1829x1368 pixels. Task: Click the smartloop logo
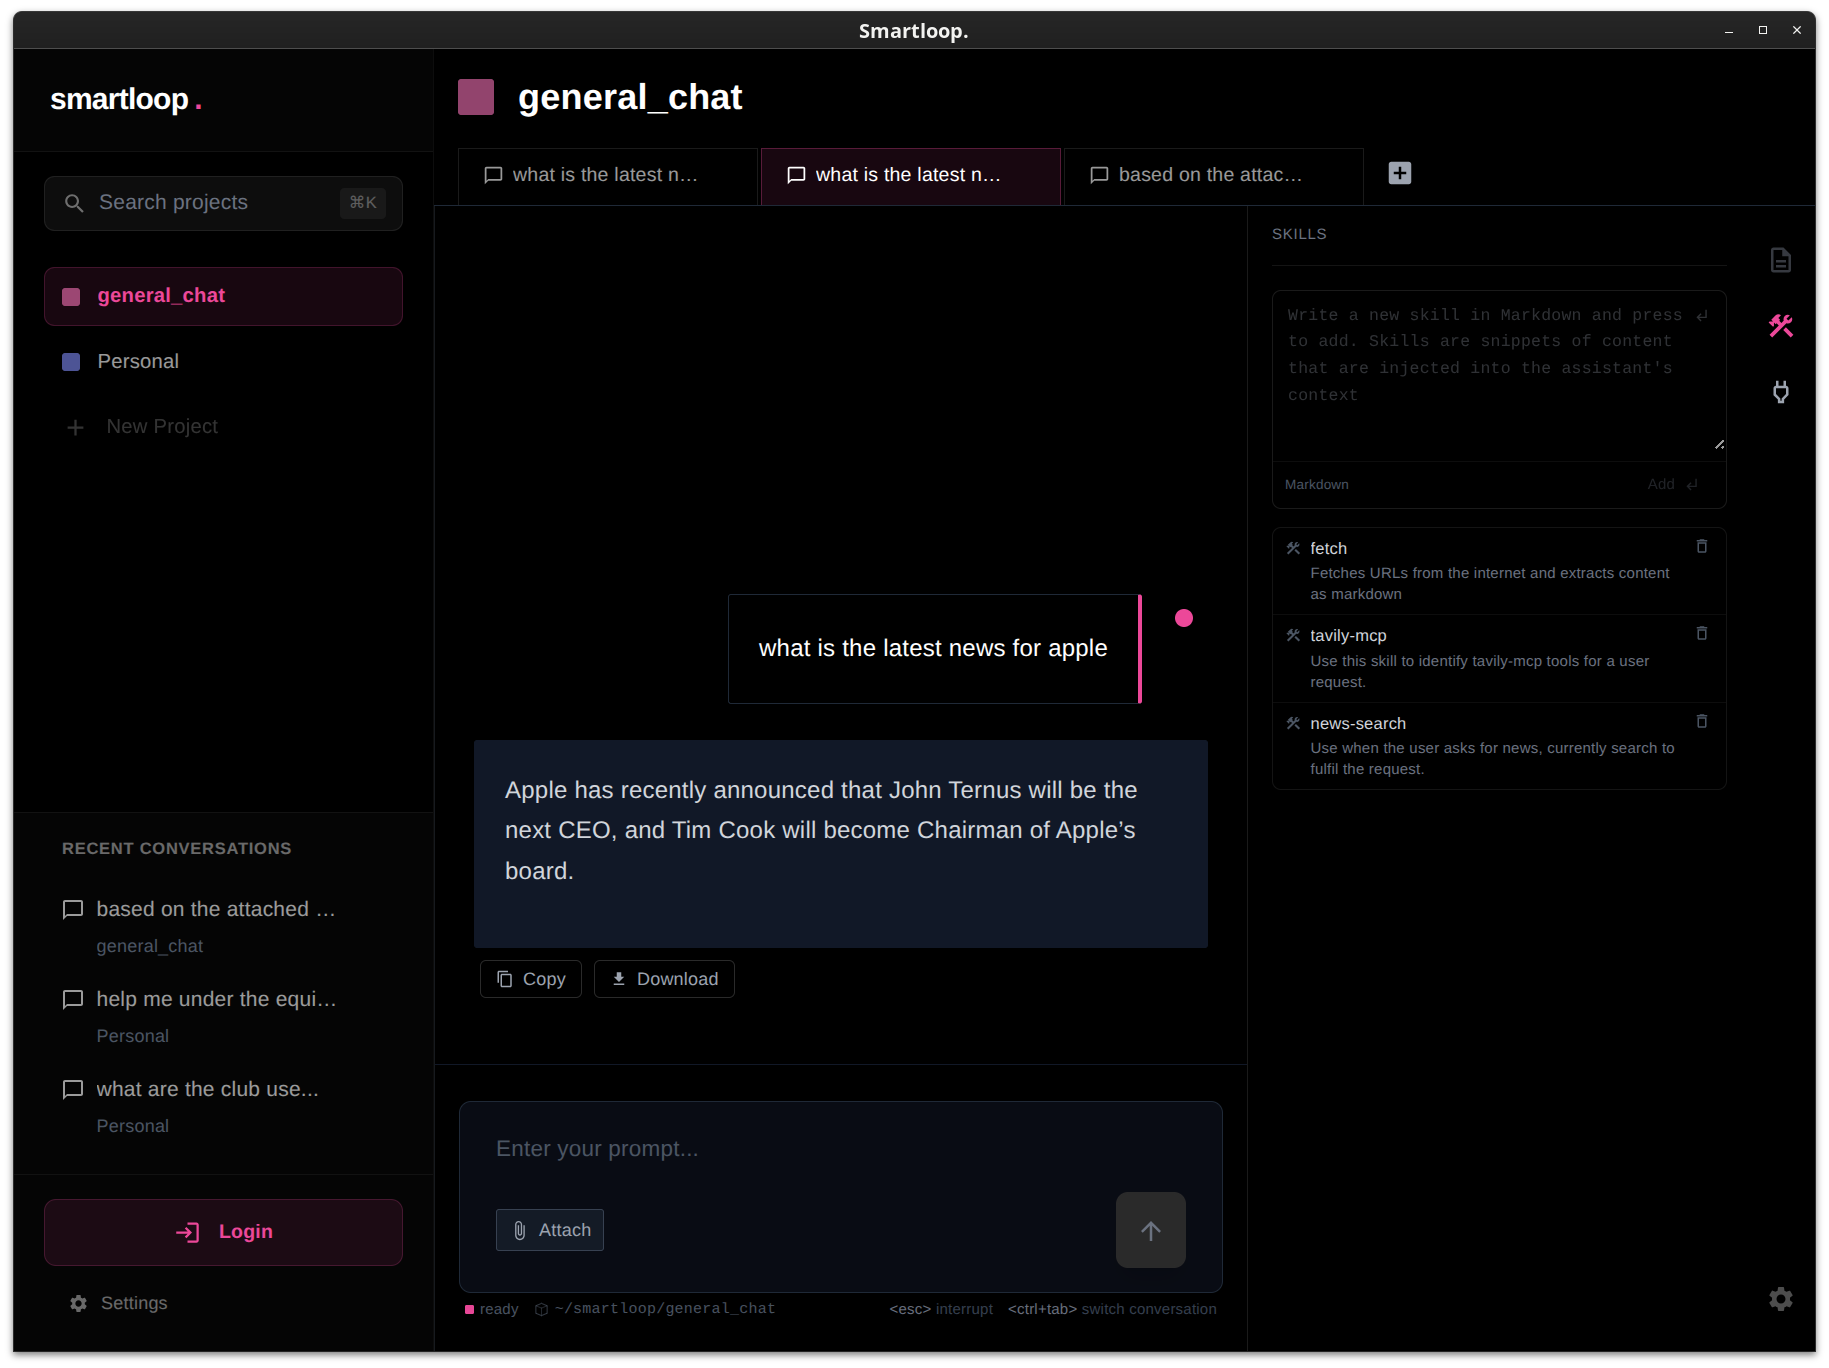126,100
